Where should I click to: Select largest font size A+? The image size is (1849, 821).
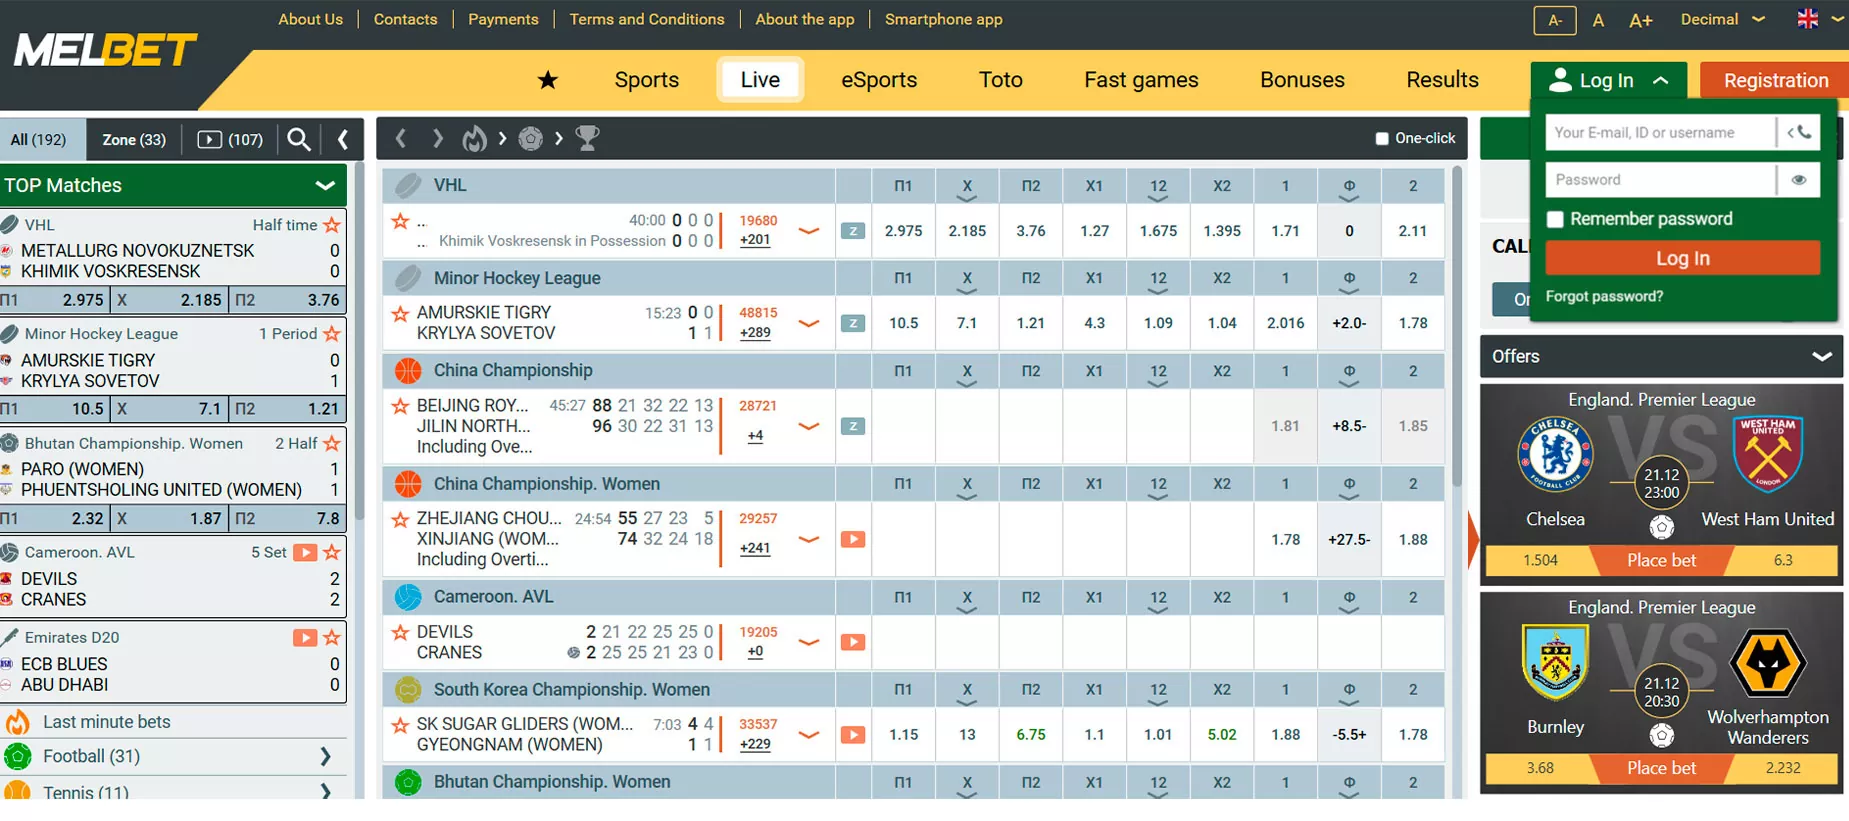[x=1640, y=20]
